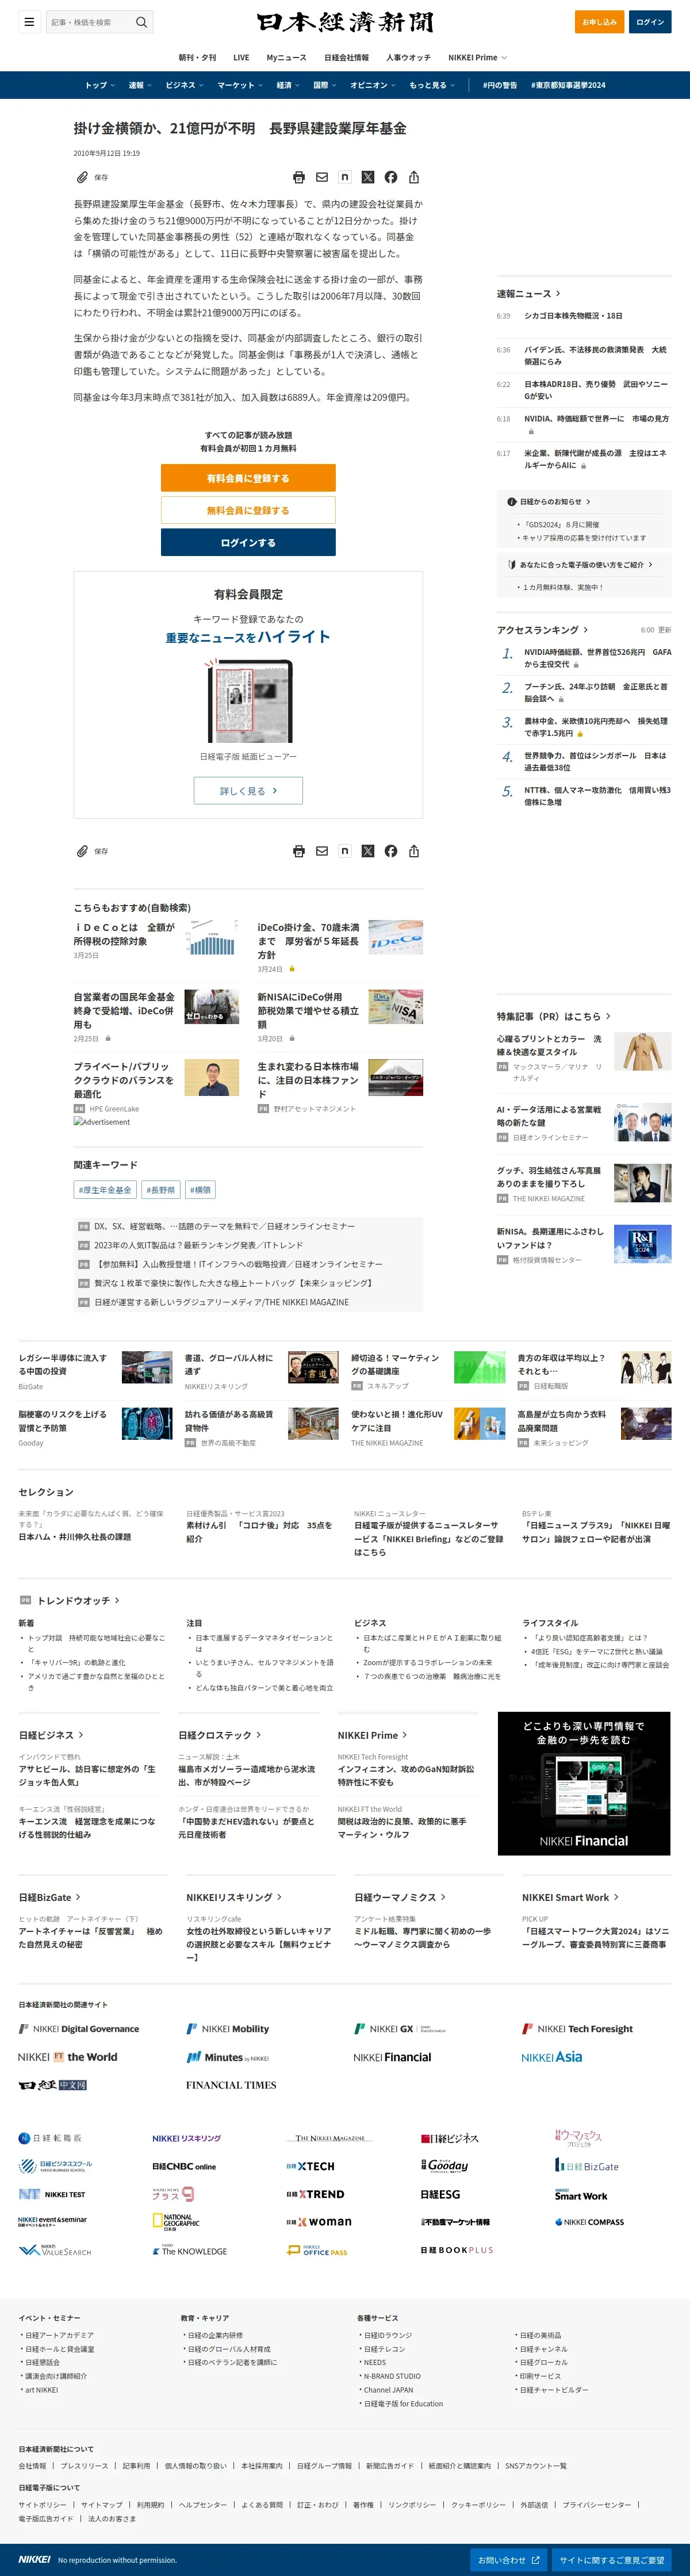Click the ログインする button

248,542
